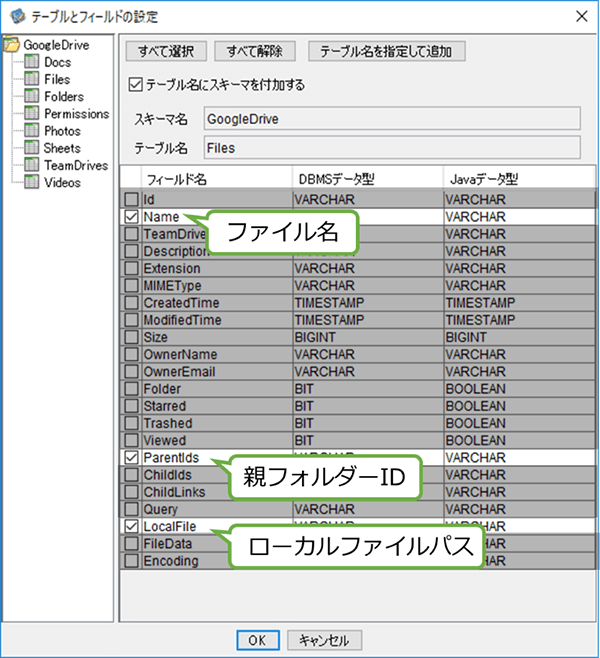Check the Encoding field checkbox
The width and height of the screenshot is (600, 658).
(x=131, y=561)
